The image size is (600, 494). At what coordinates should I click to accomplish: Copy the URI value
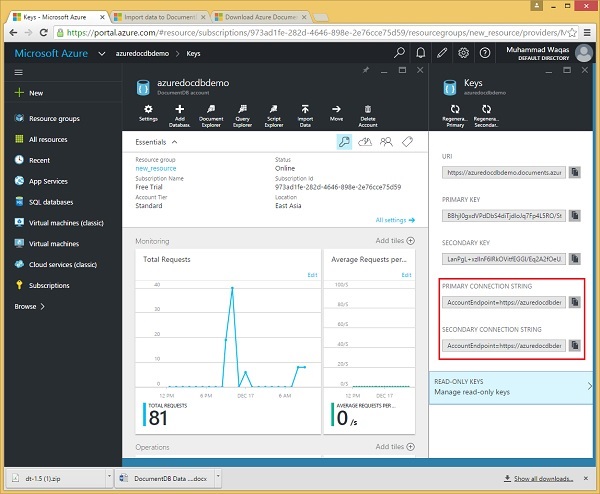tap(575, 172)
